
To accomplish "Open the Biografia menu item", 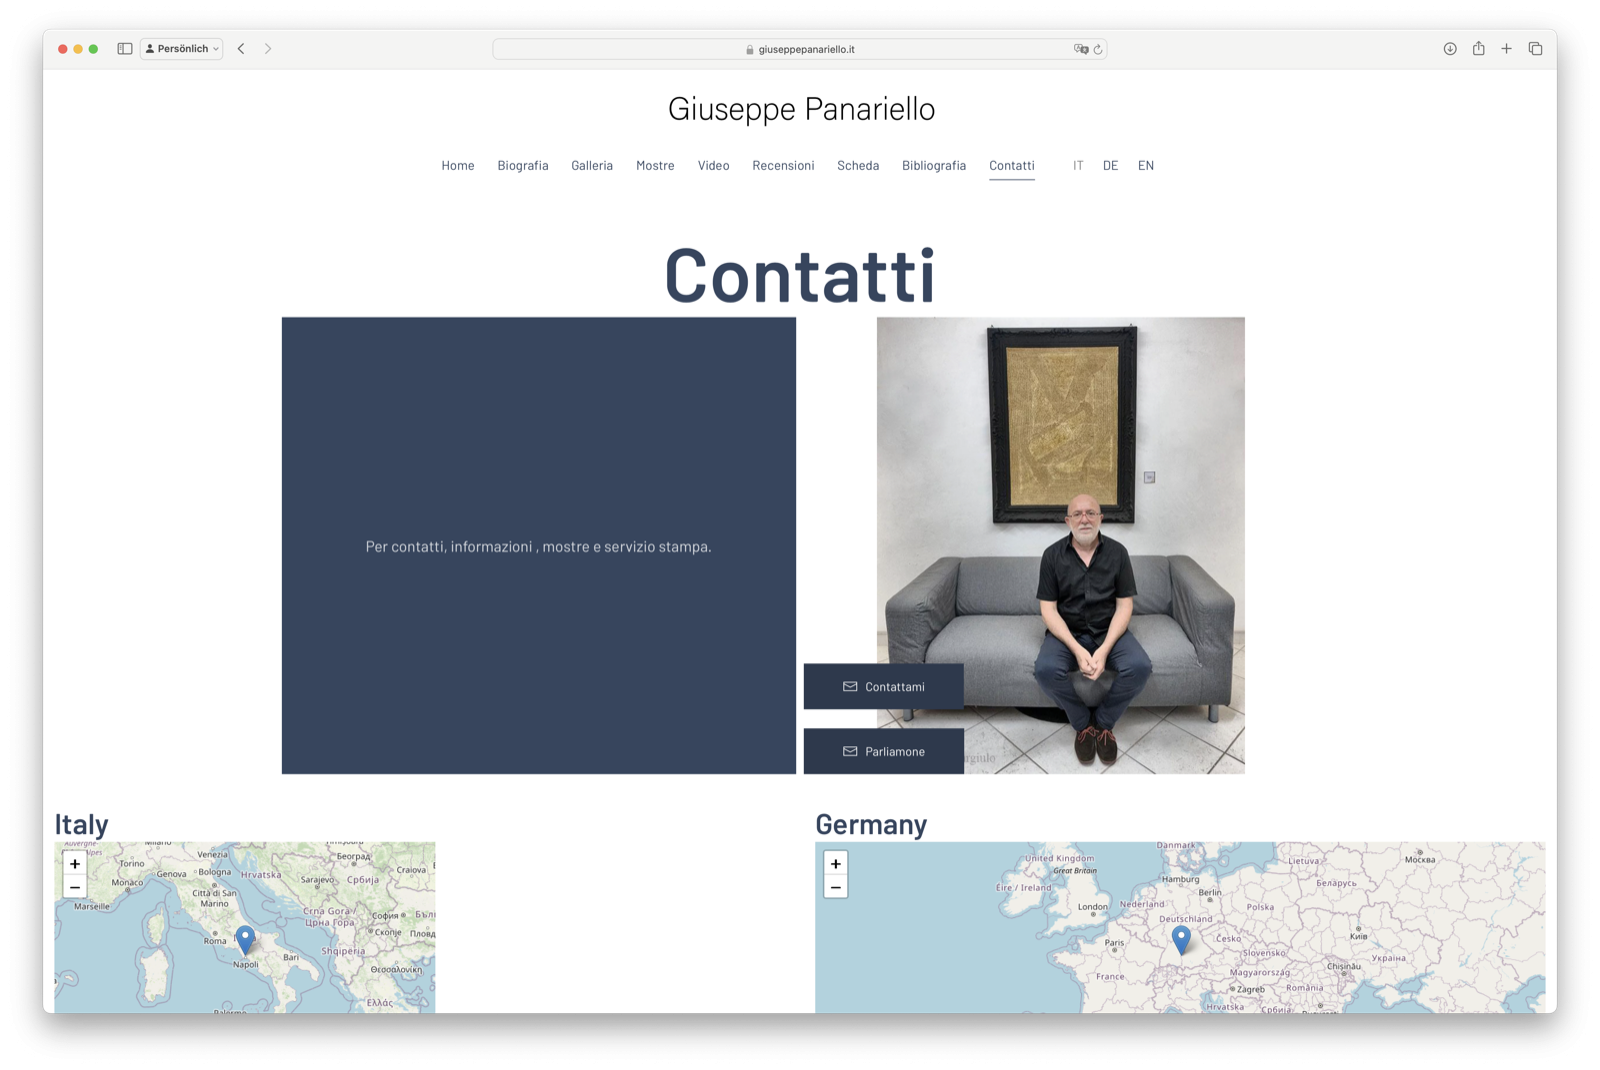I will (523, 166).
